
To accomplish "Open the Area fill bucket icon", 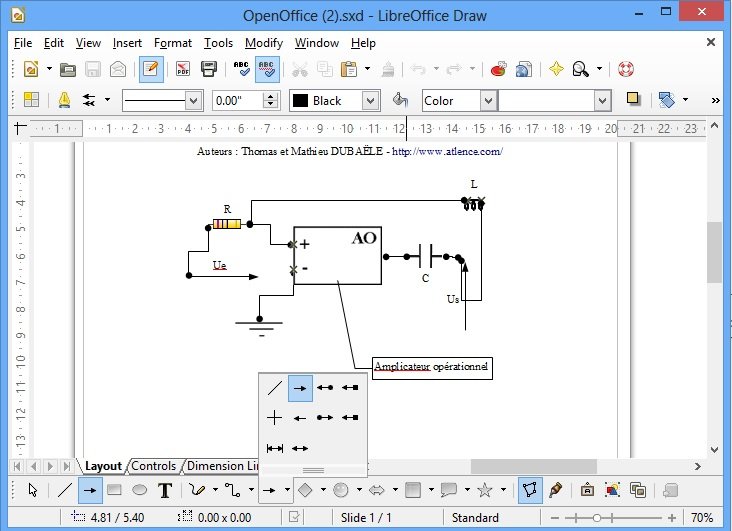I will tap(400, 99).
